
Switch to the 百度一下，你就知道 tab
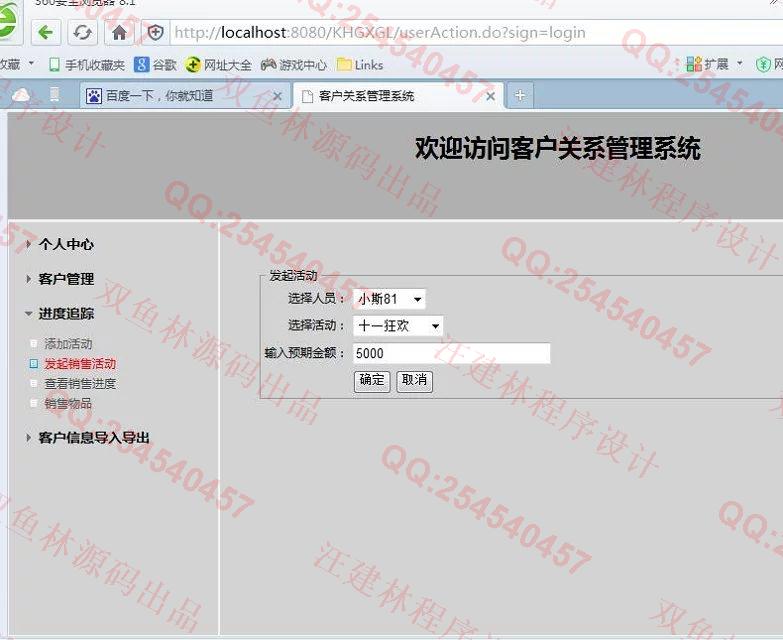pos(183,95)
